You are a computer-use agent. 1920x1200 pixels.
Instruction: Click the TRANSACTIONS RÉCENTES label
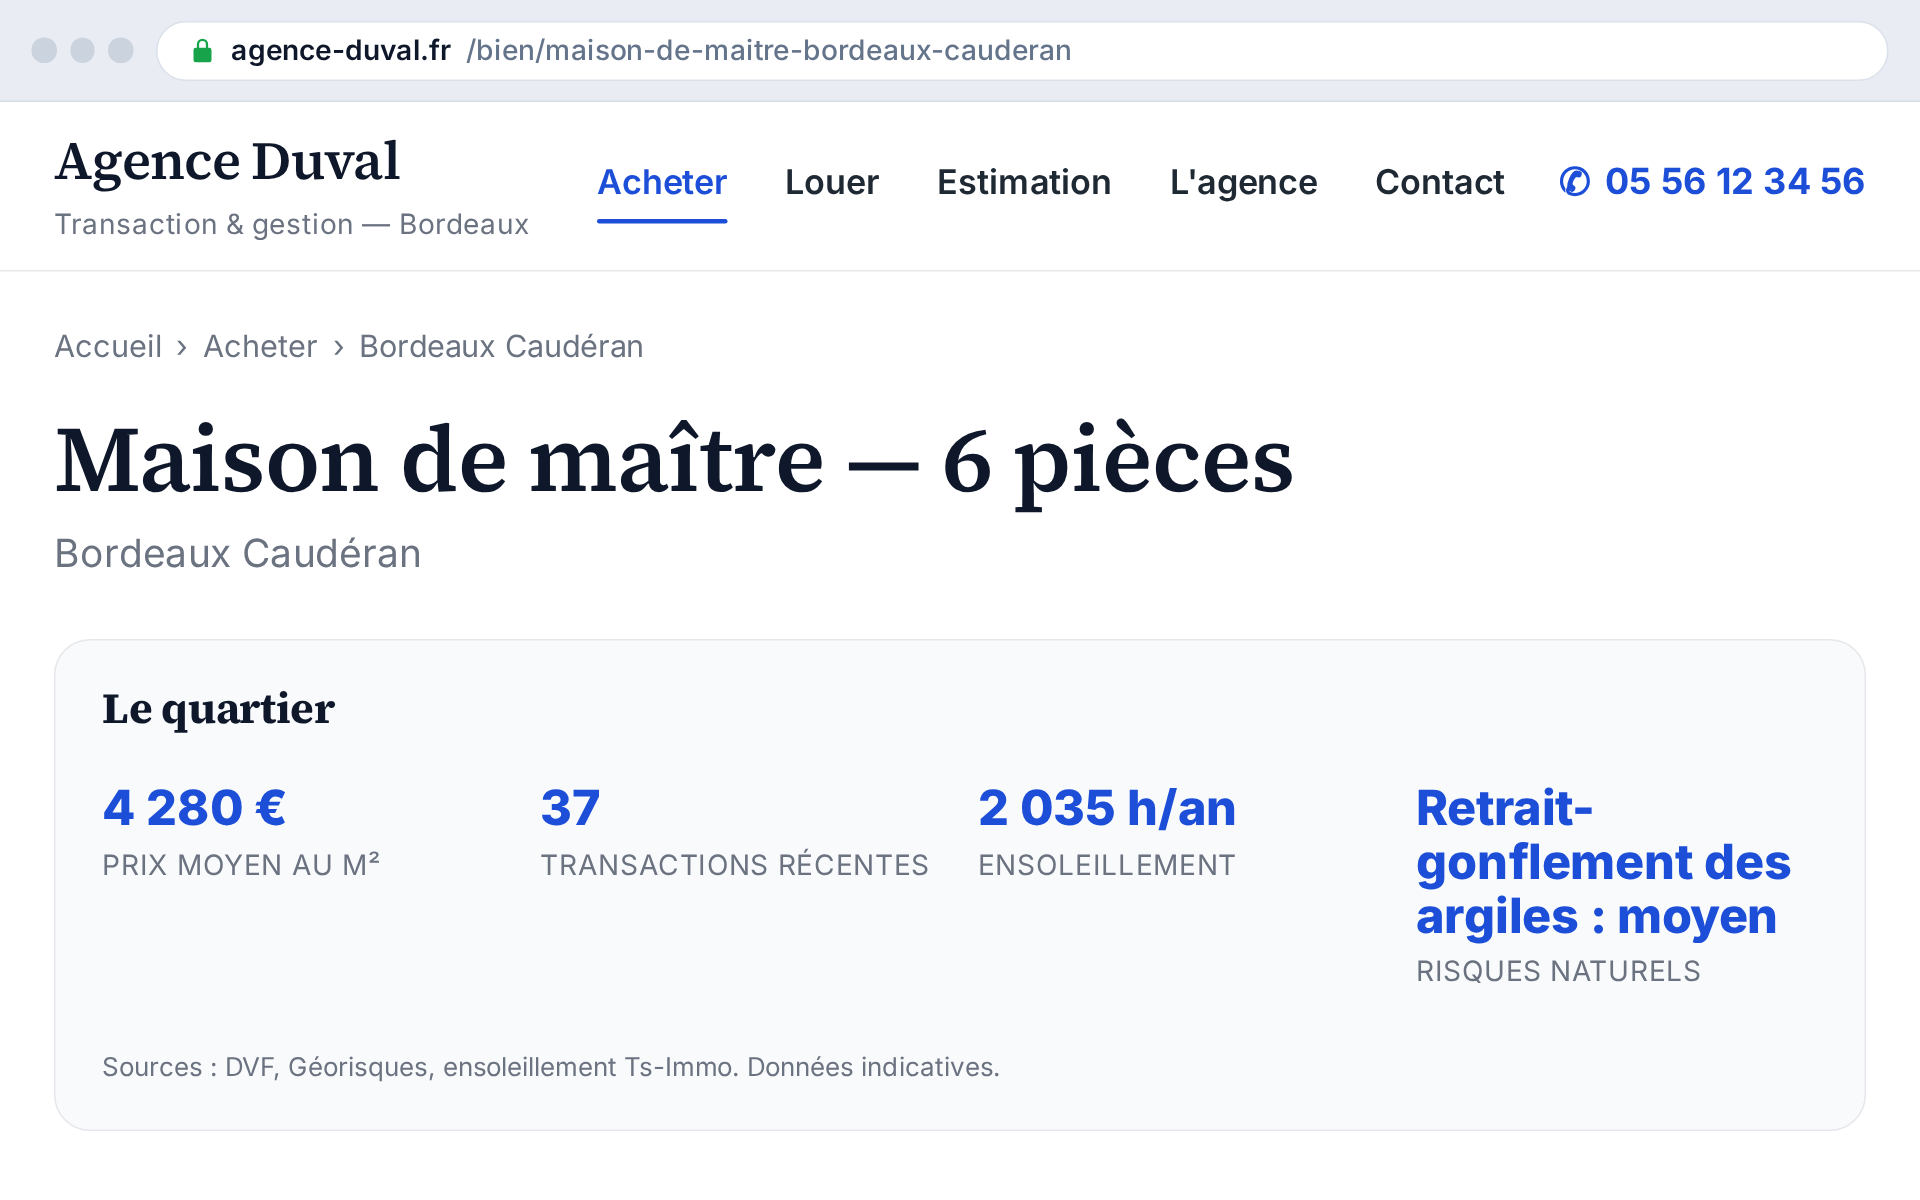734,865
